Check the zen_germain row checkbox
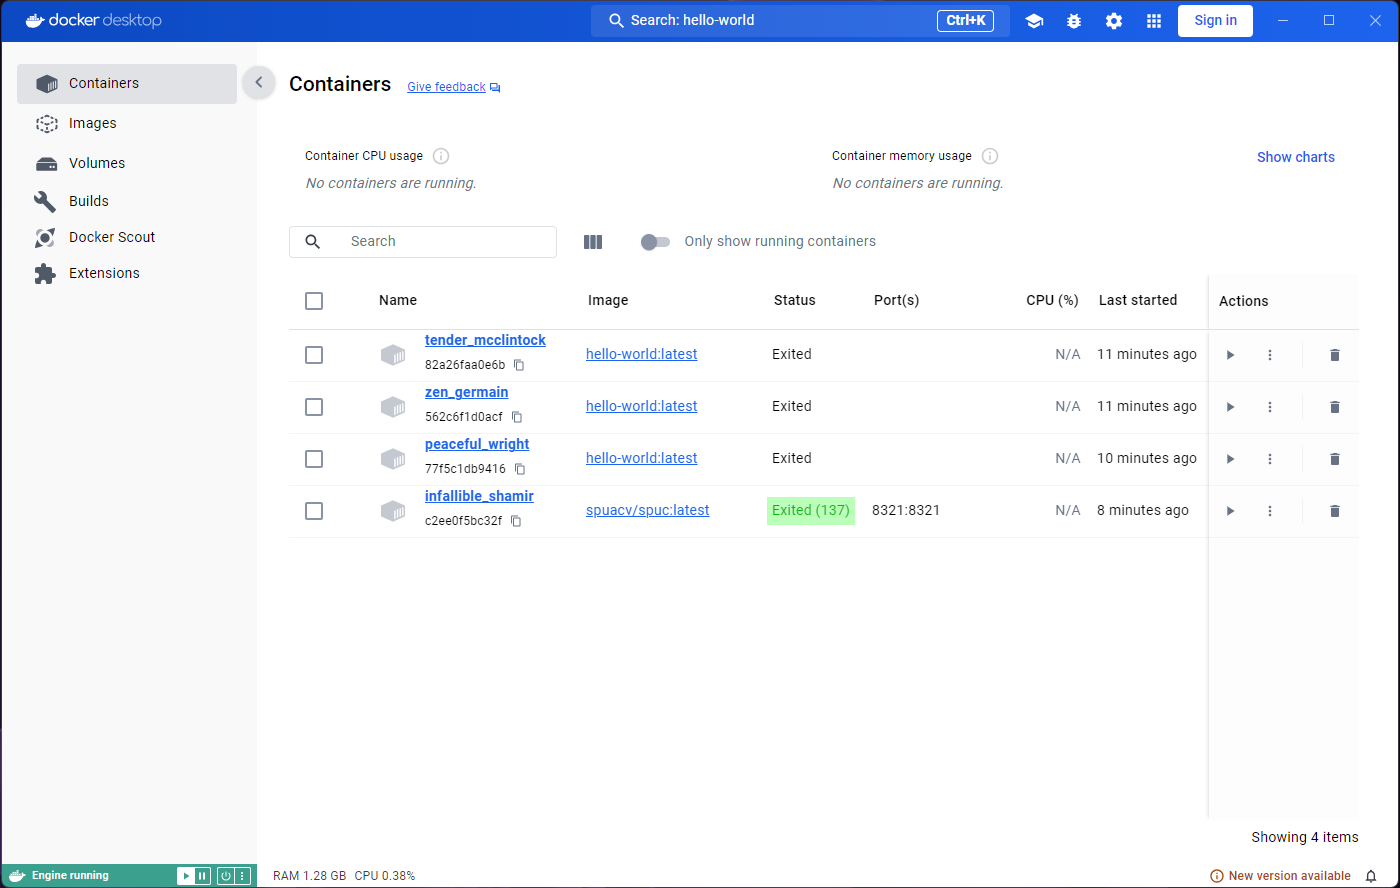The width and height of the screenshot is (1400, 888). click(x=314, y=407)
